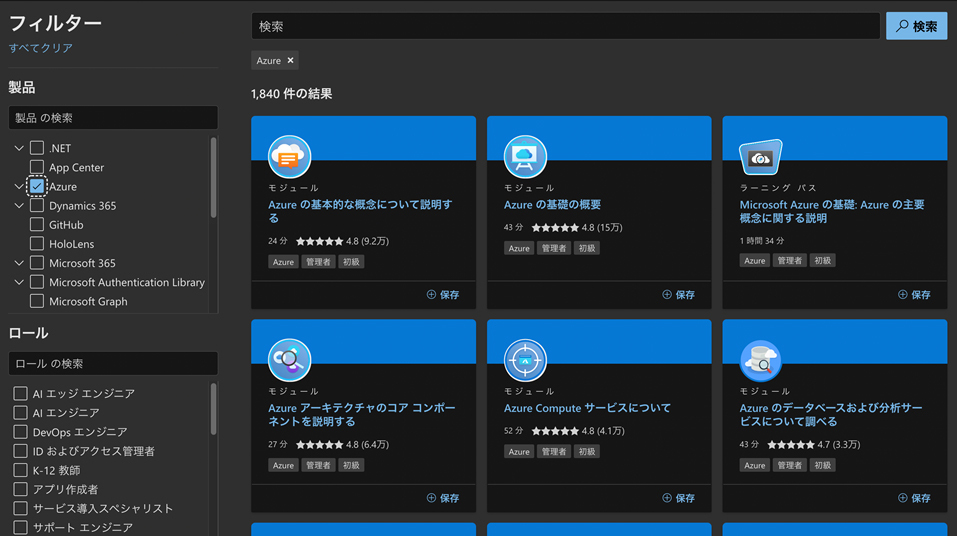Save the Azure の基礎の概要 module
Image resolution: width=957 pixels, height=536 pixels.
click(679, 294)
